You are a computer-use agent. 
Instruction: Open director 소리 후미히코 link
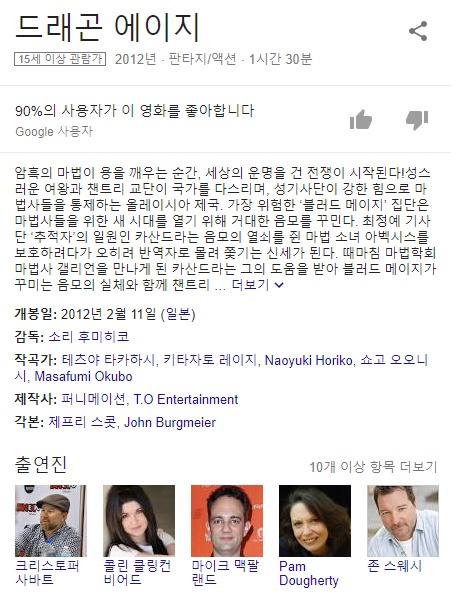[89, 337]
